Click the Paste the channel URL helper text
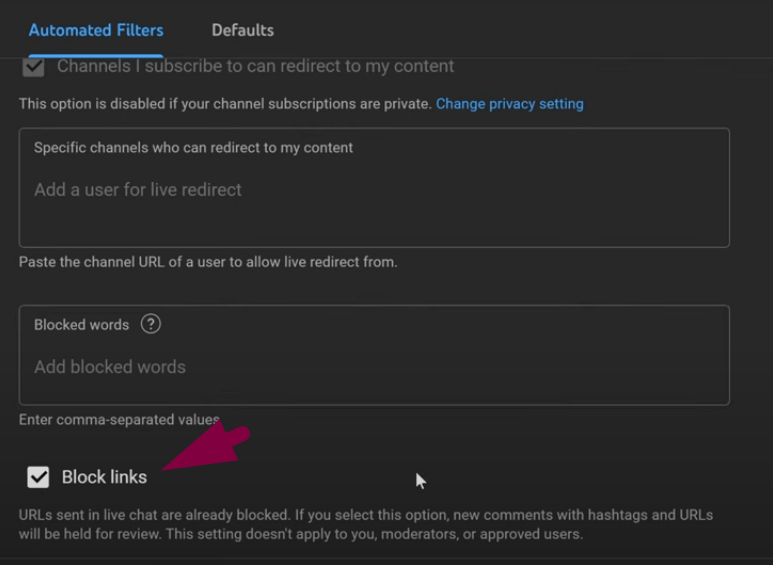 (x=208, y=262)
